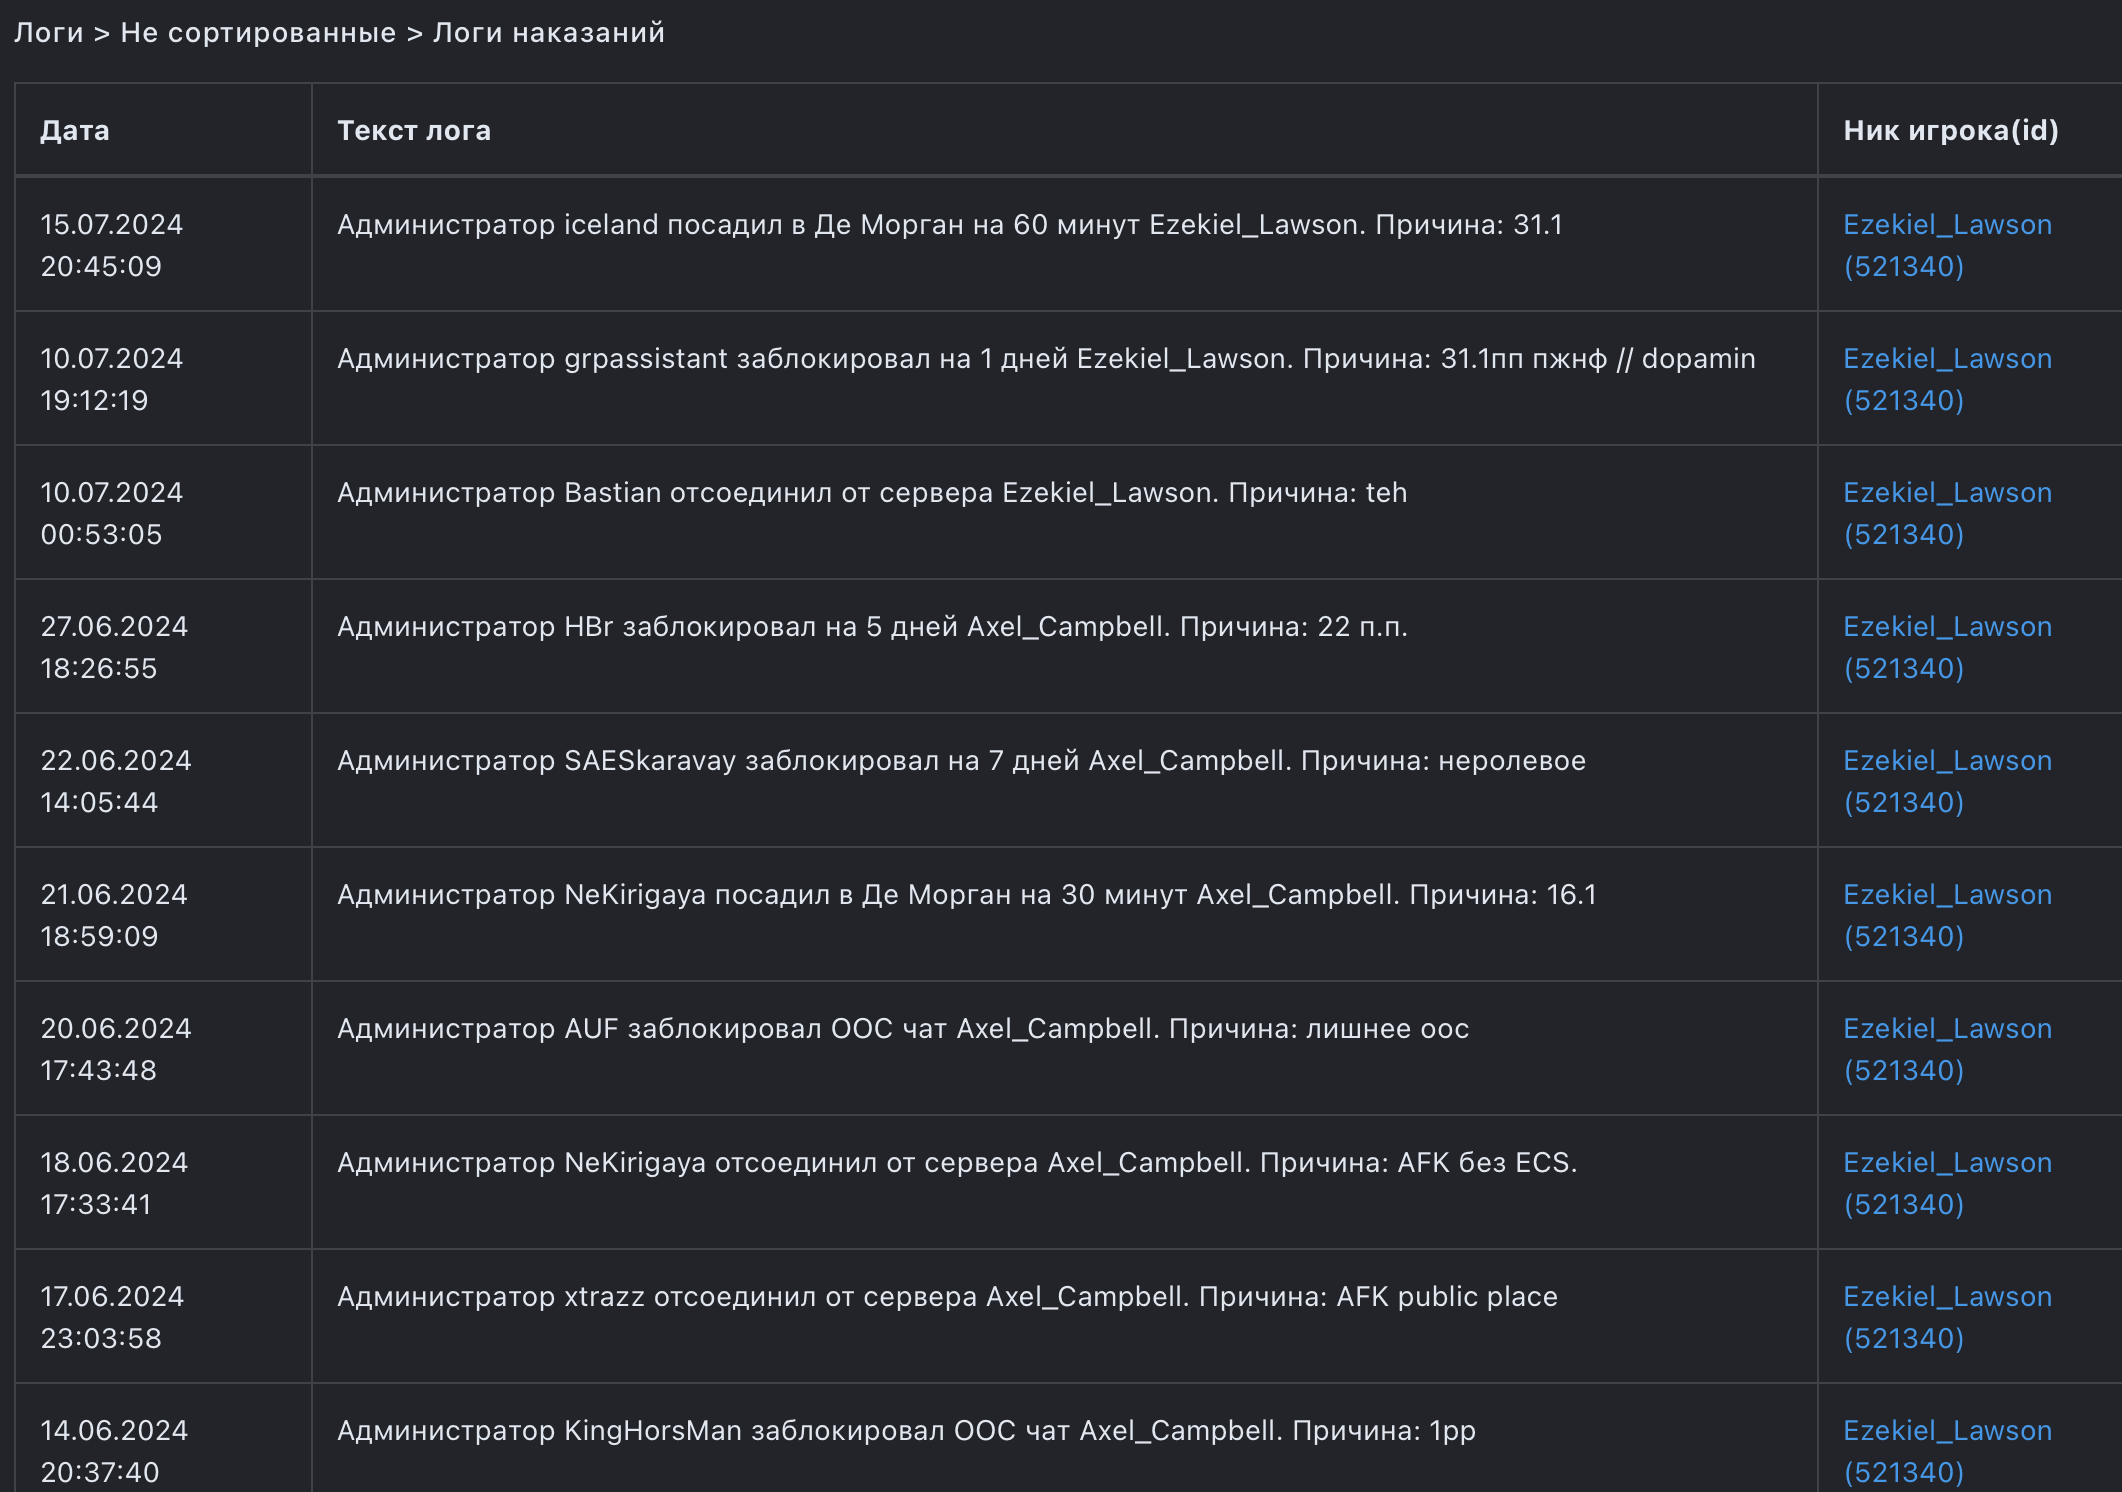The height and width of the screenshot is (1492, 2122).
Task: Click the "Дата" column header
Action: (75, 131)
